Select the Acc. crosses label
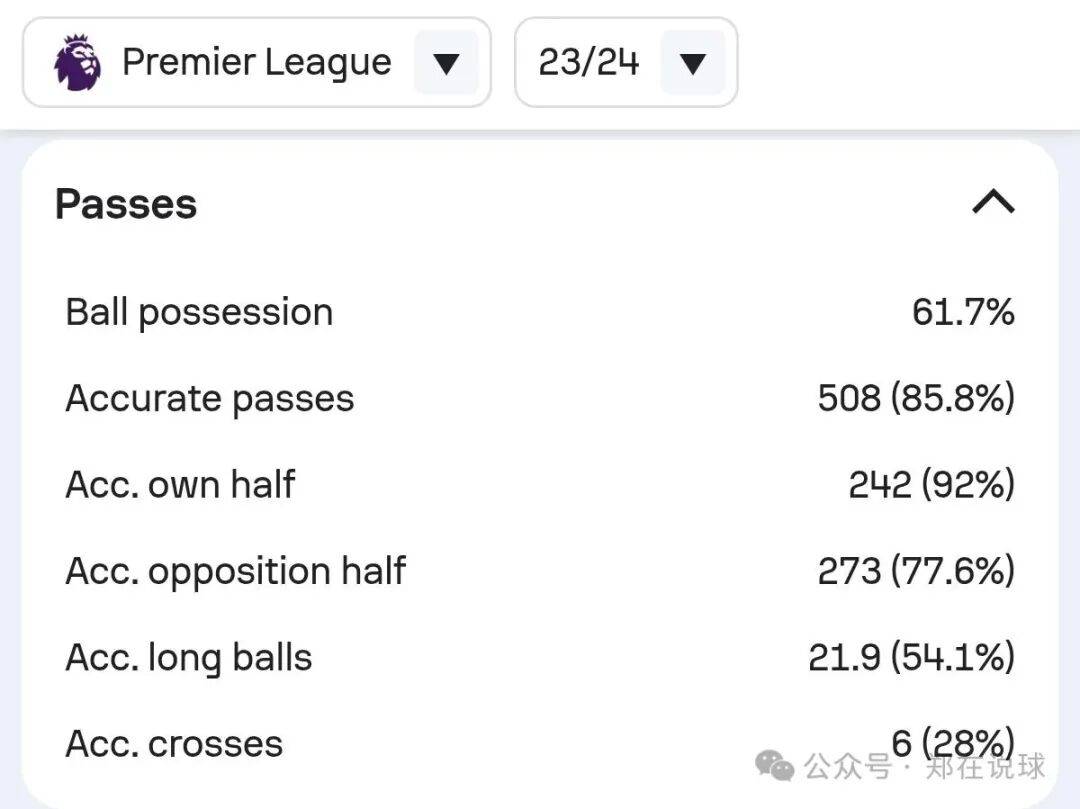This screenshot has height=809, width=1080. pos(174,744)
